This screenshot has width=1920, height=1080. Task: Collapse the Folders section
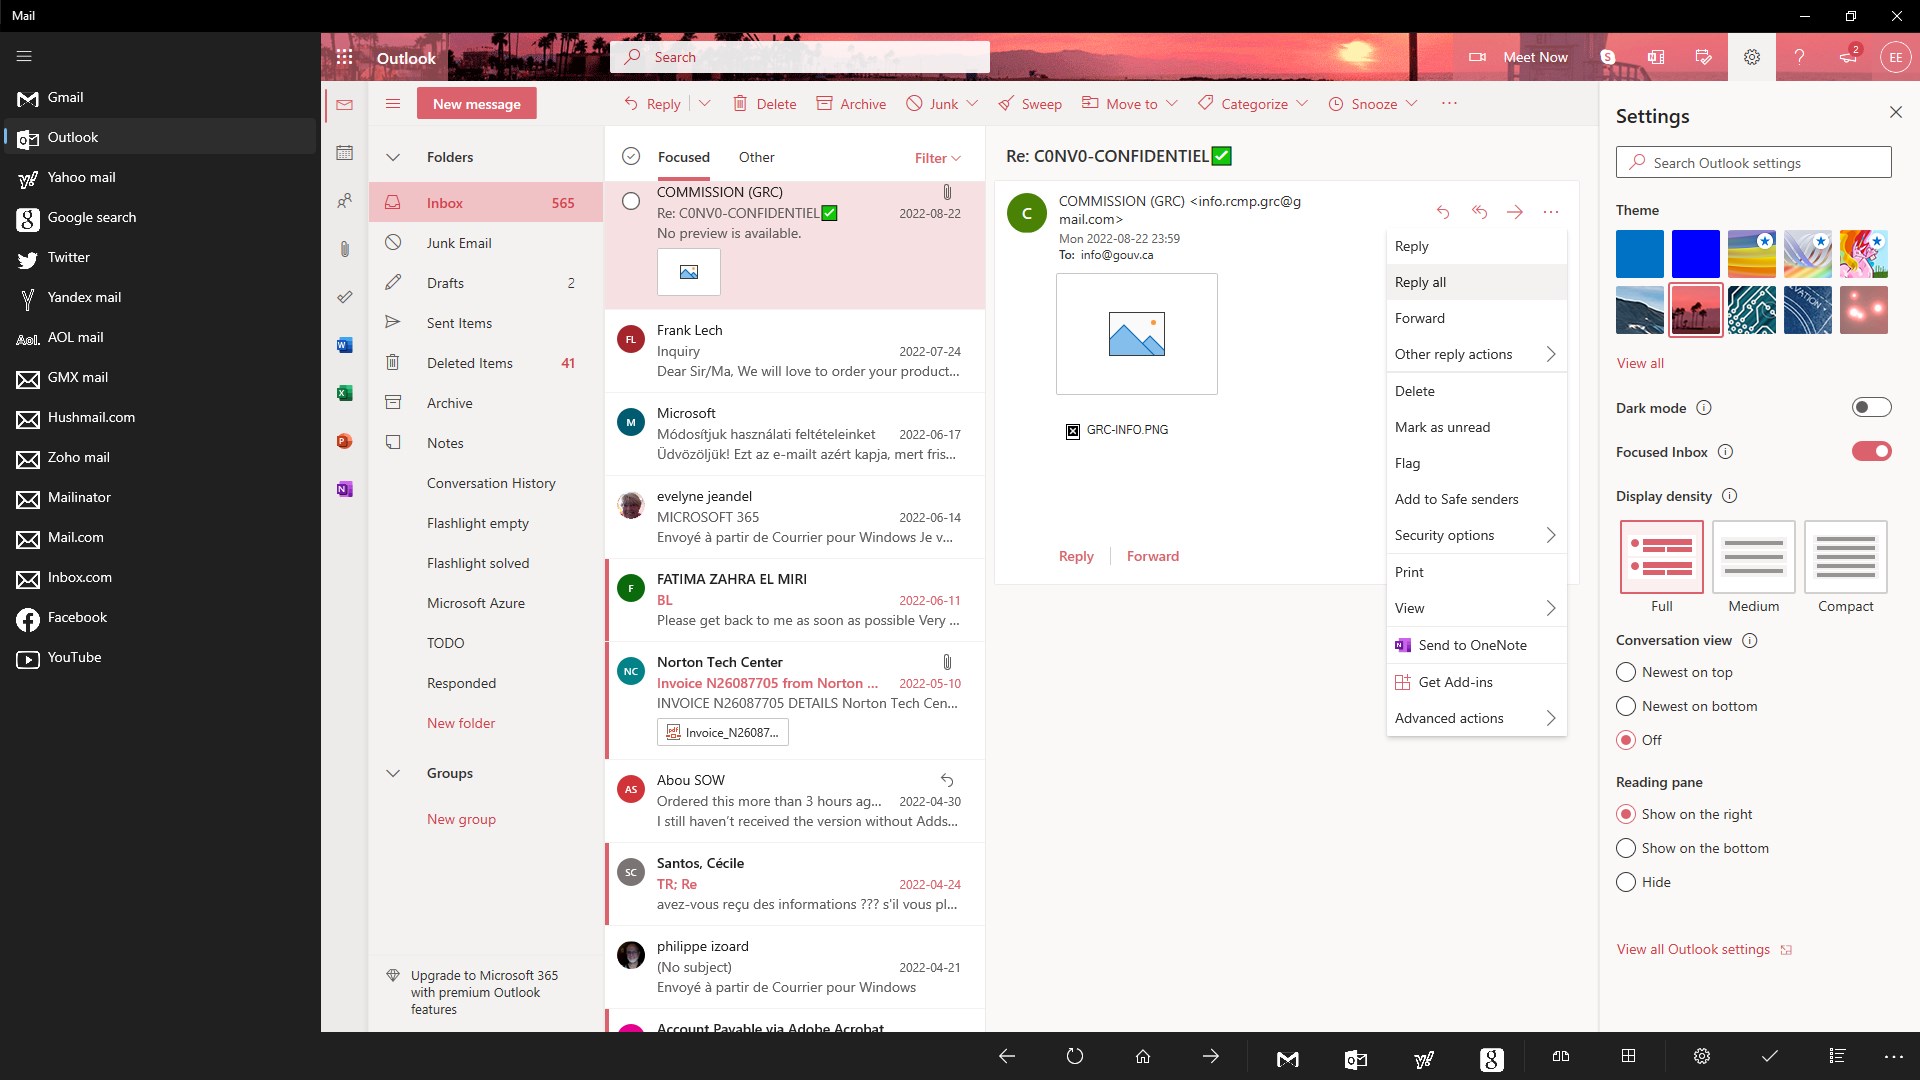point(392,157)
